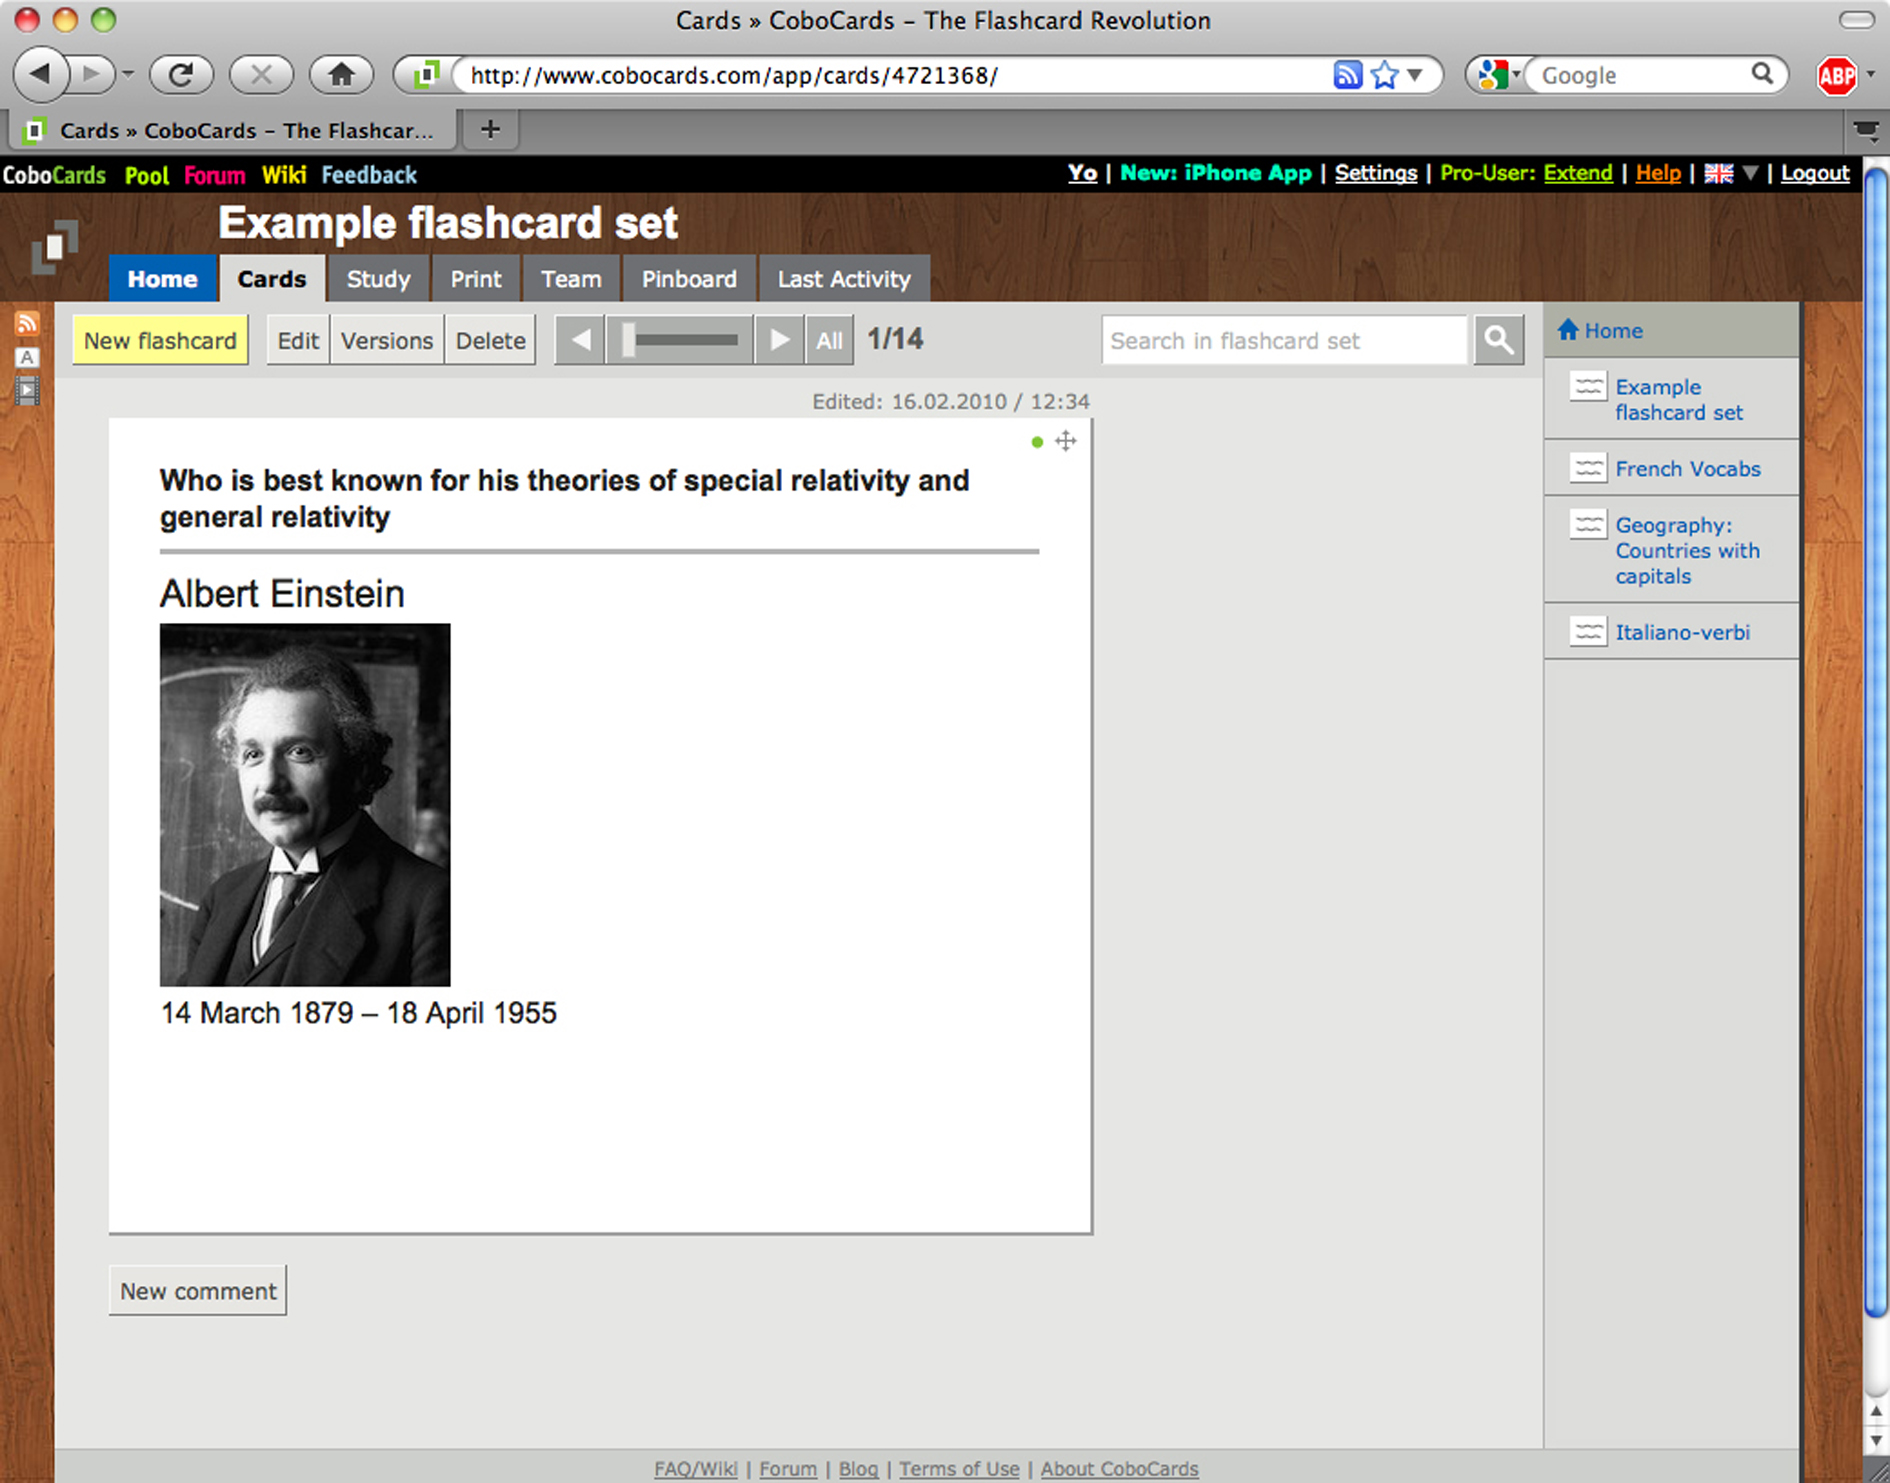Screen dimensions: 1890x1483
Task: Click the flashcard search magnifier button
Action: click(x=1498, y=341)
